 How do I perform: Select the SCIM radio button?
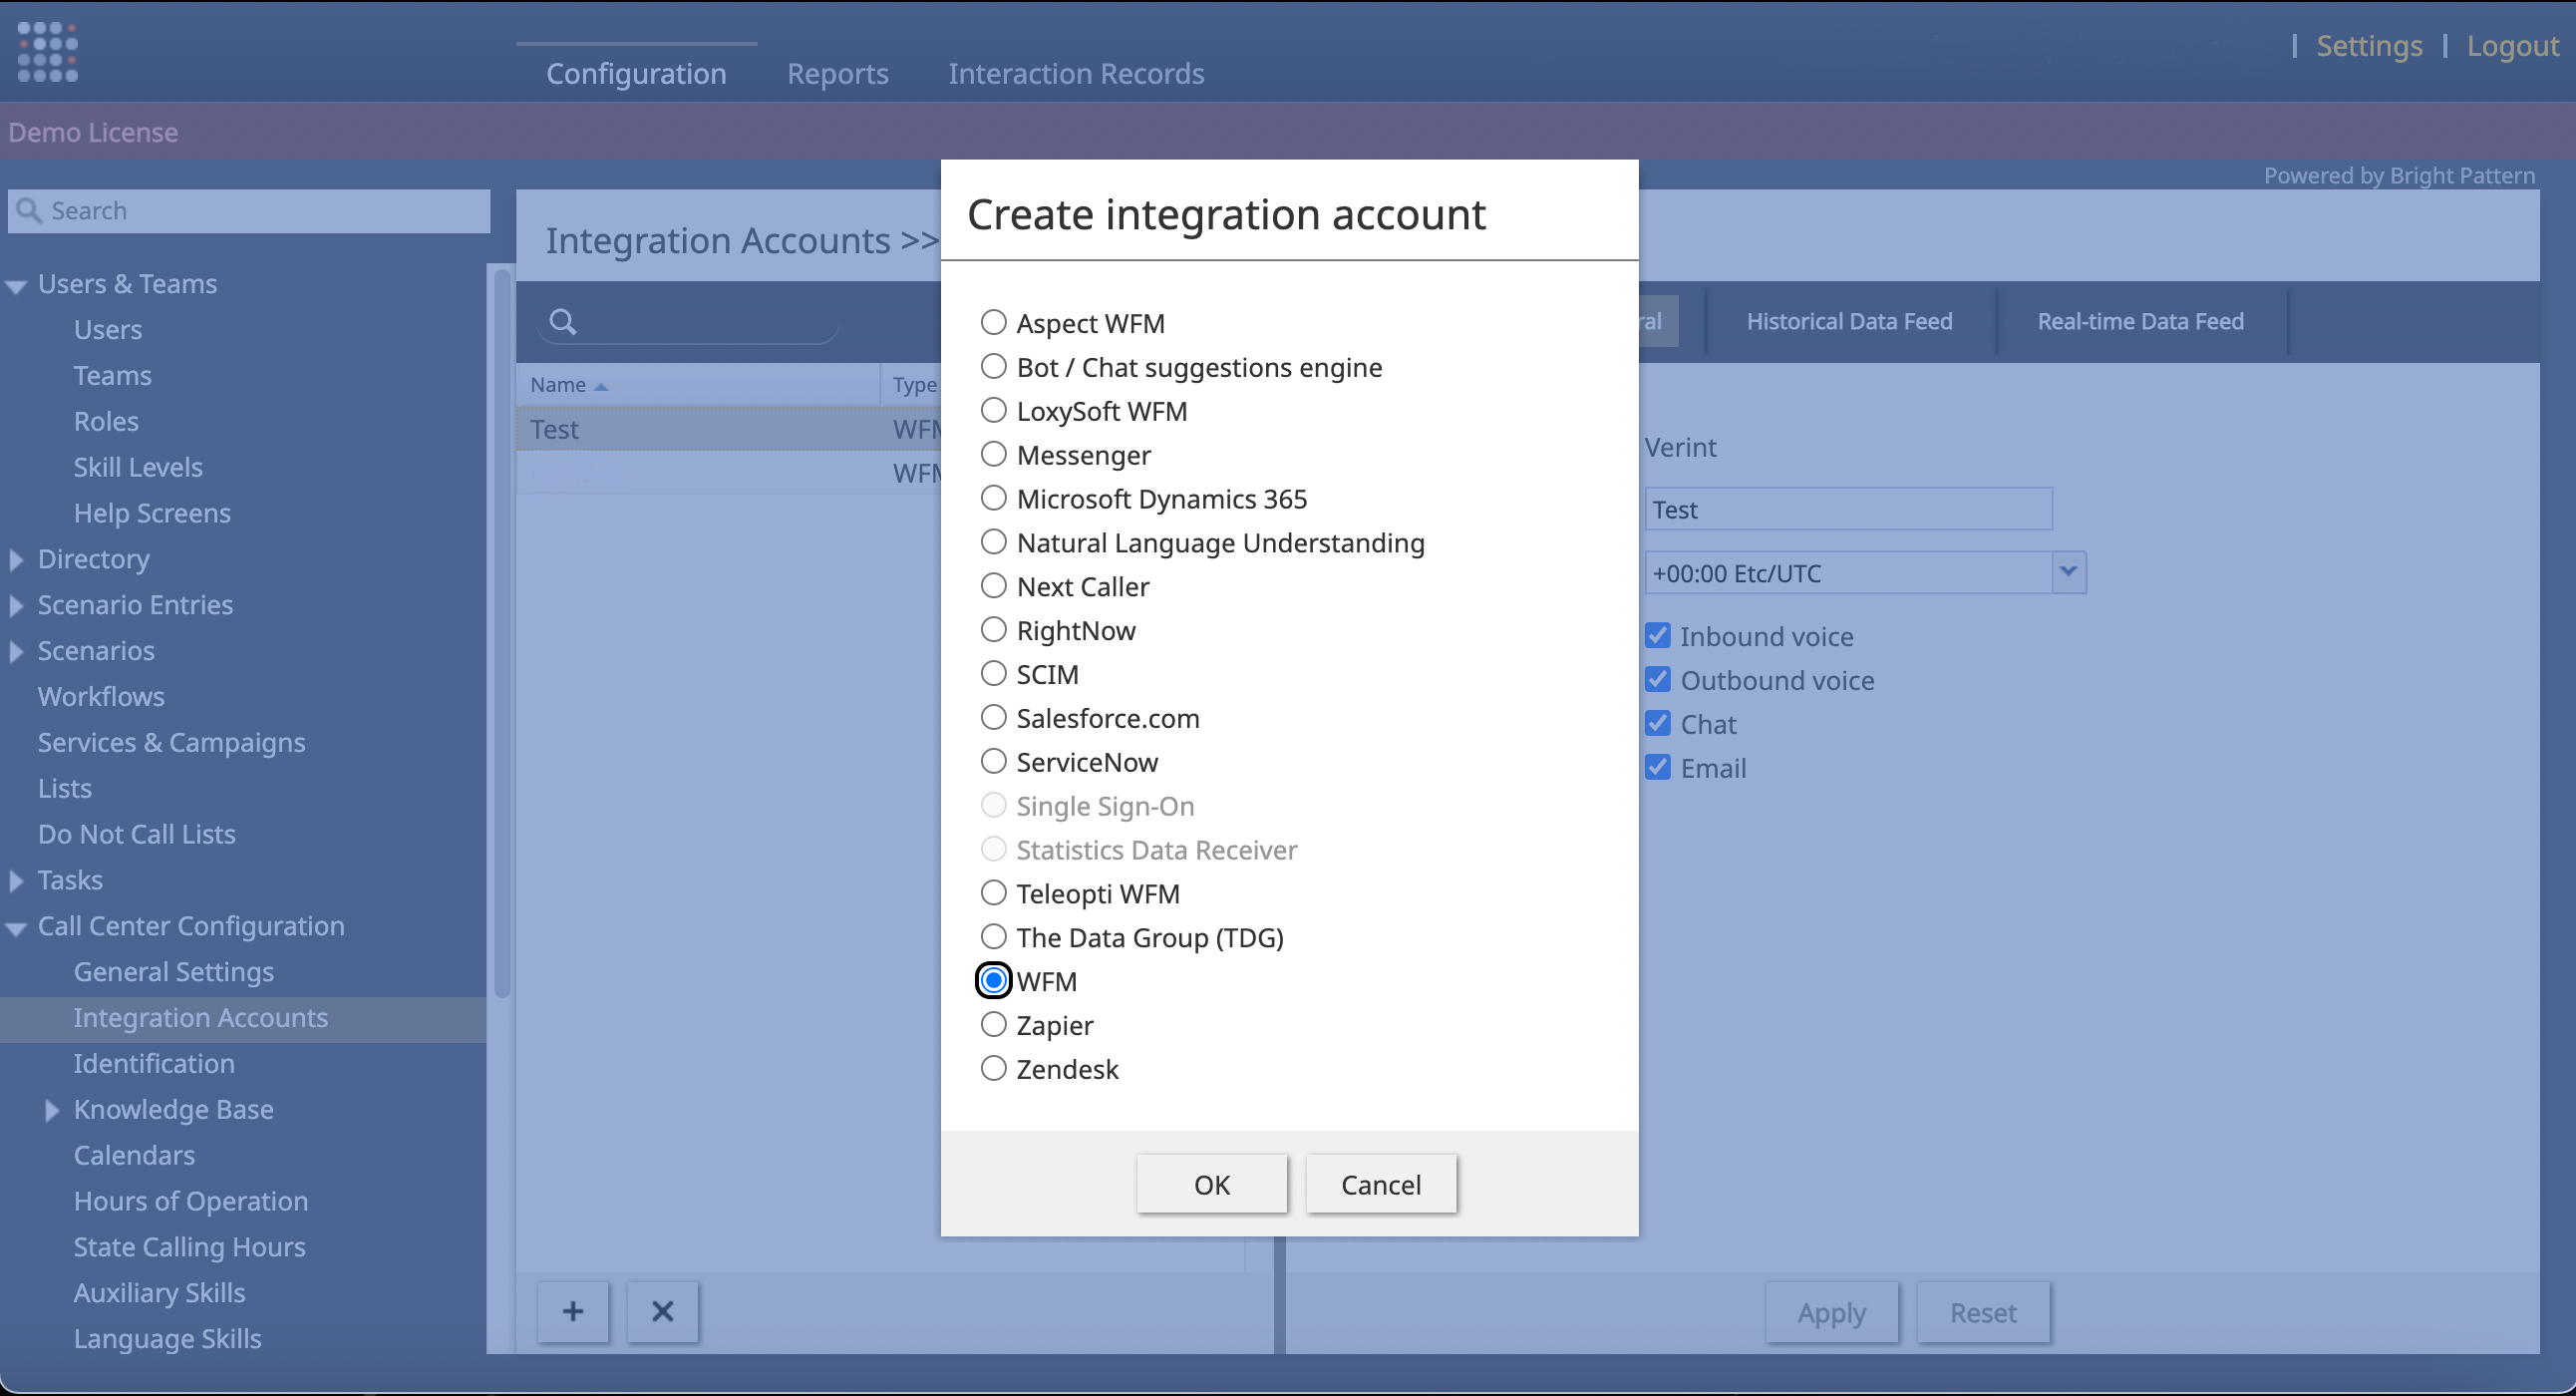coord(993,673)
